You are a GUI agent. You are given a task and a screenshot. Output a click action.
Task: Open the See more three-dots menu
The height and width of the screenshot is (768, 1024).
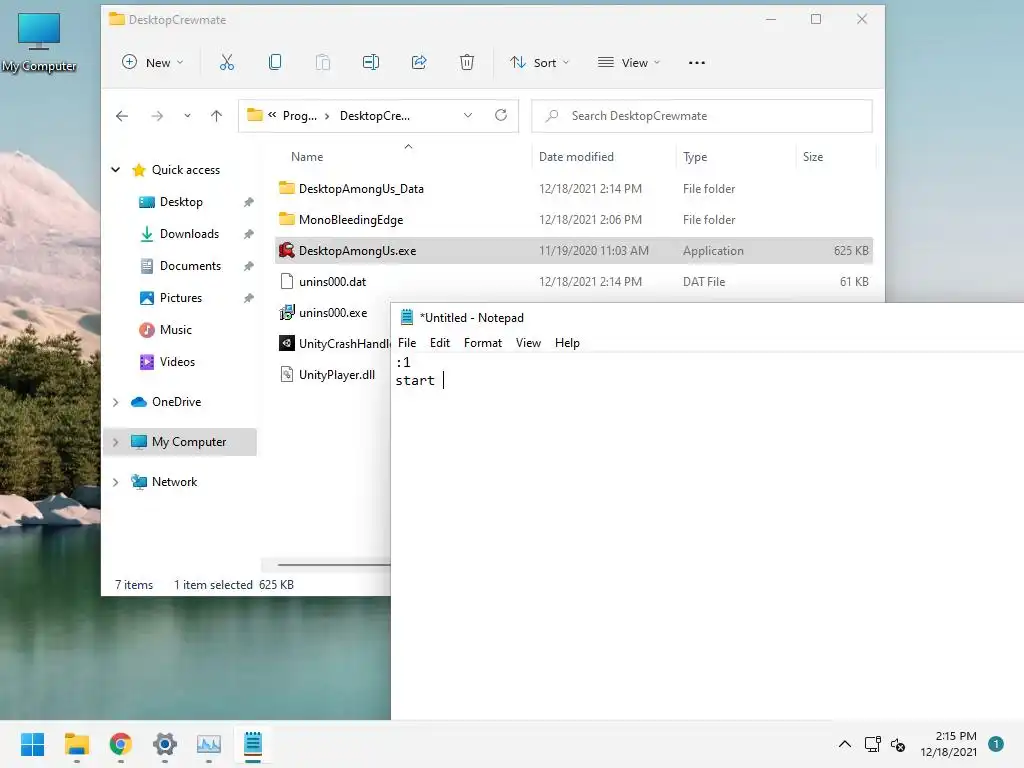[x=697, y=63]
